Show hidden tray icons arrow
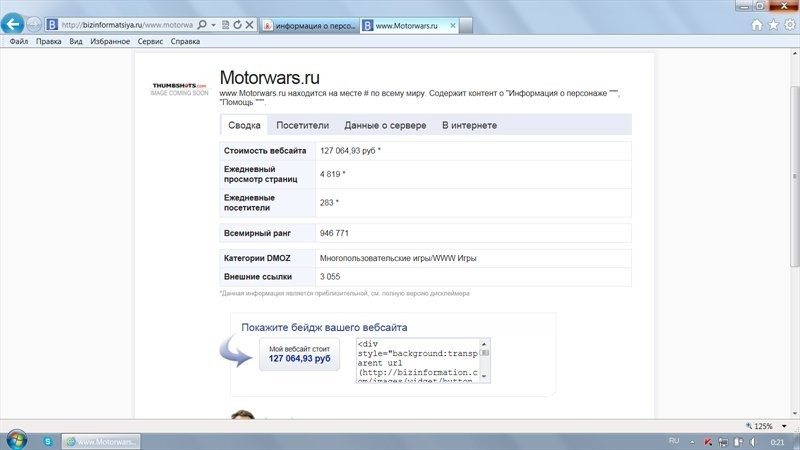This screenshot has width=800, height=450. 692,442
